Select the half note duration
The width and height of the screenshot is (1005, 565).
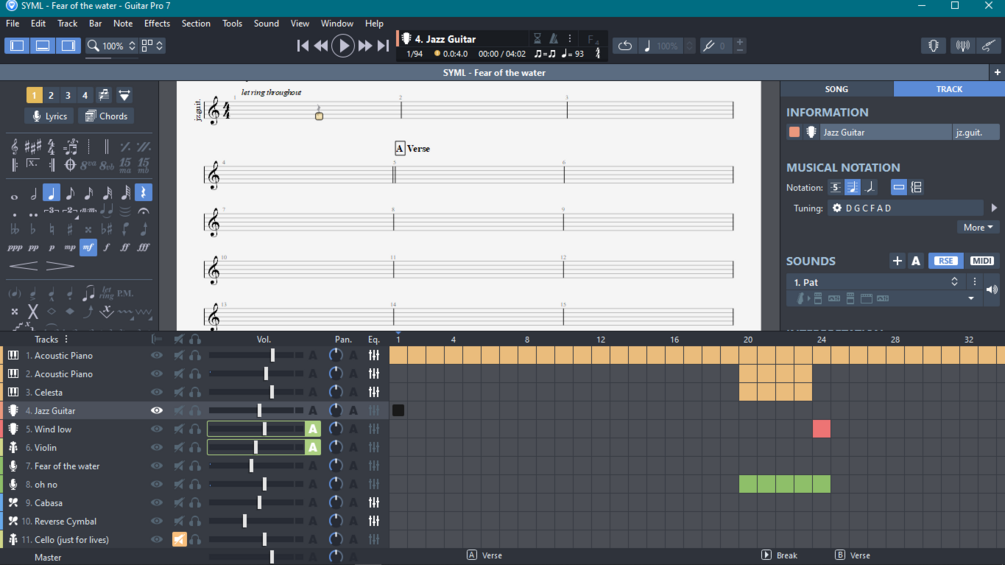(33, 193)
